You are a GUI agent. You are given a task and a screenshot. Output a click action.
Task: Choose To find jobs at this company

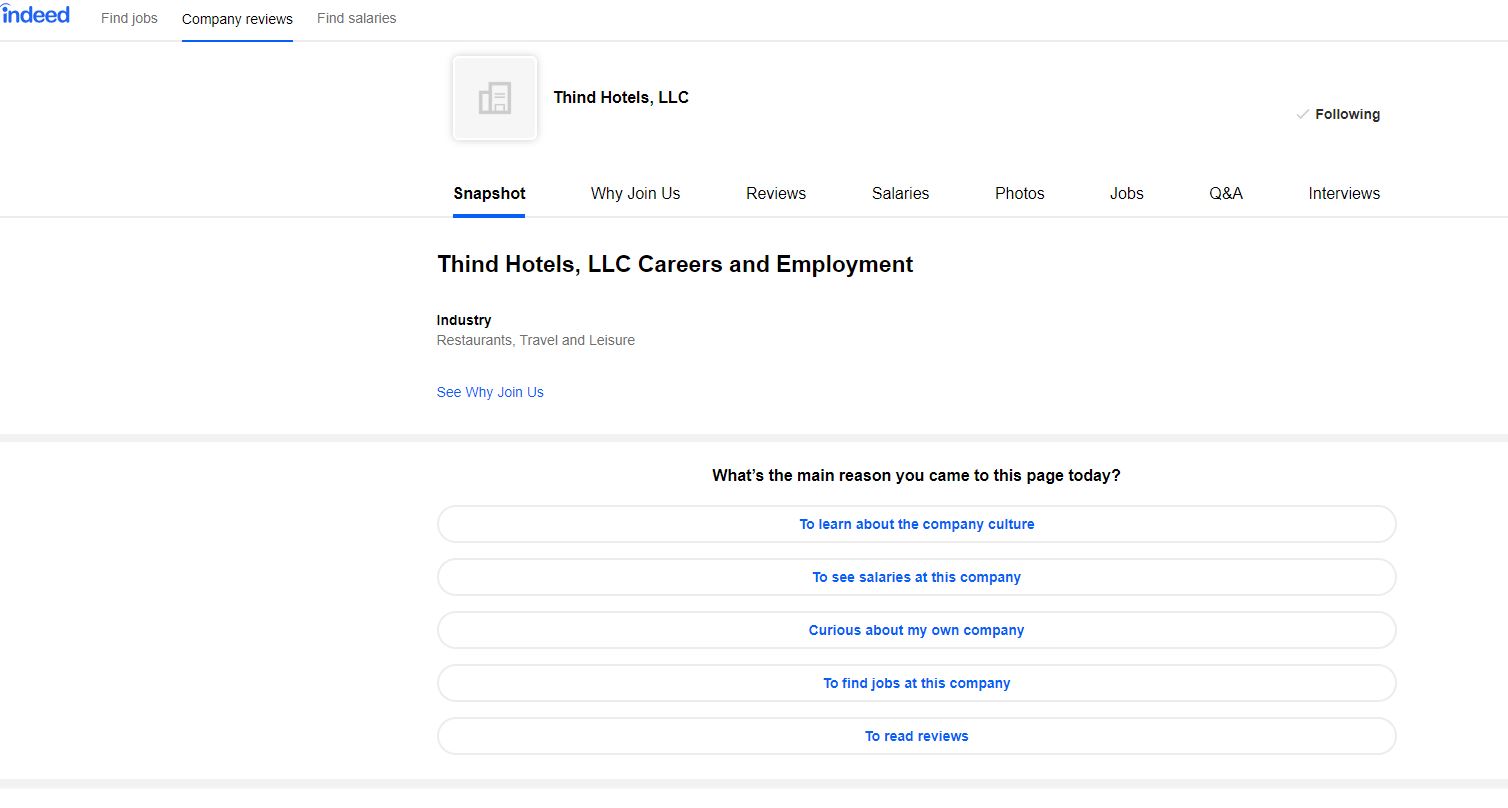click(916, 683)
